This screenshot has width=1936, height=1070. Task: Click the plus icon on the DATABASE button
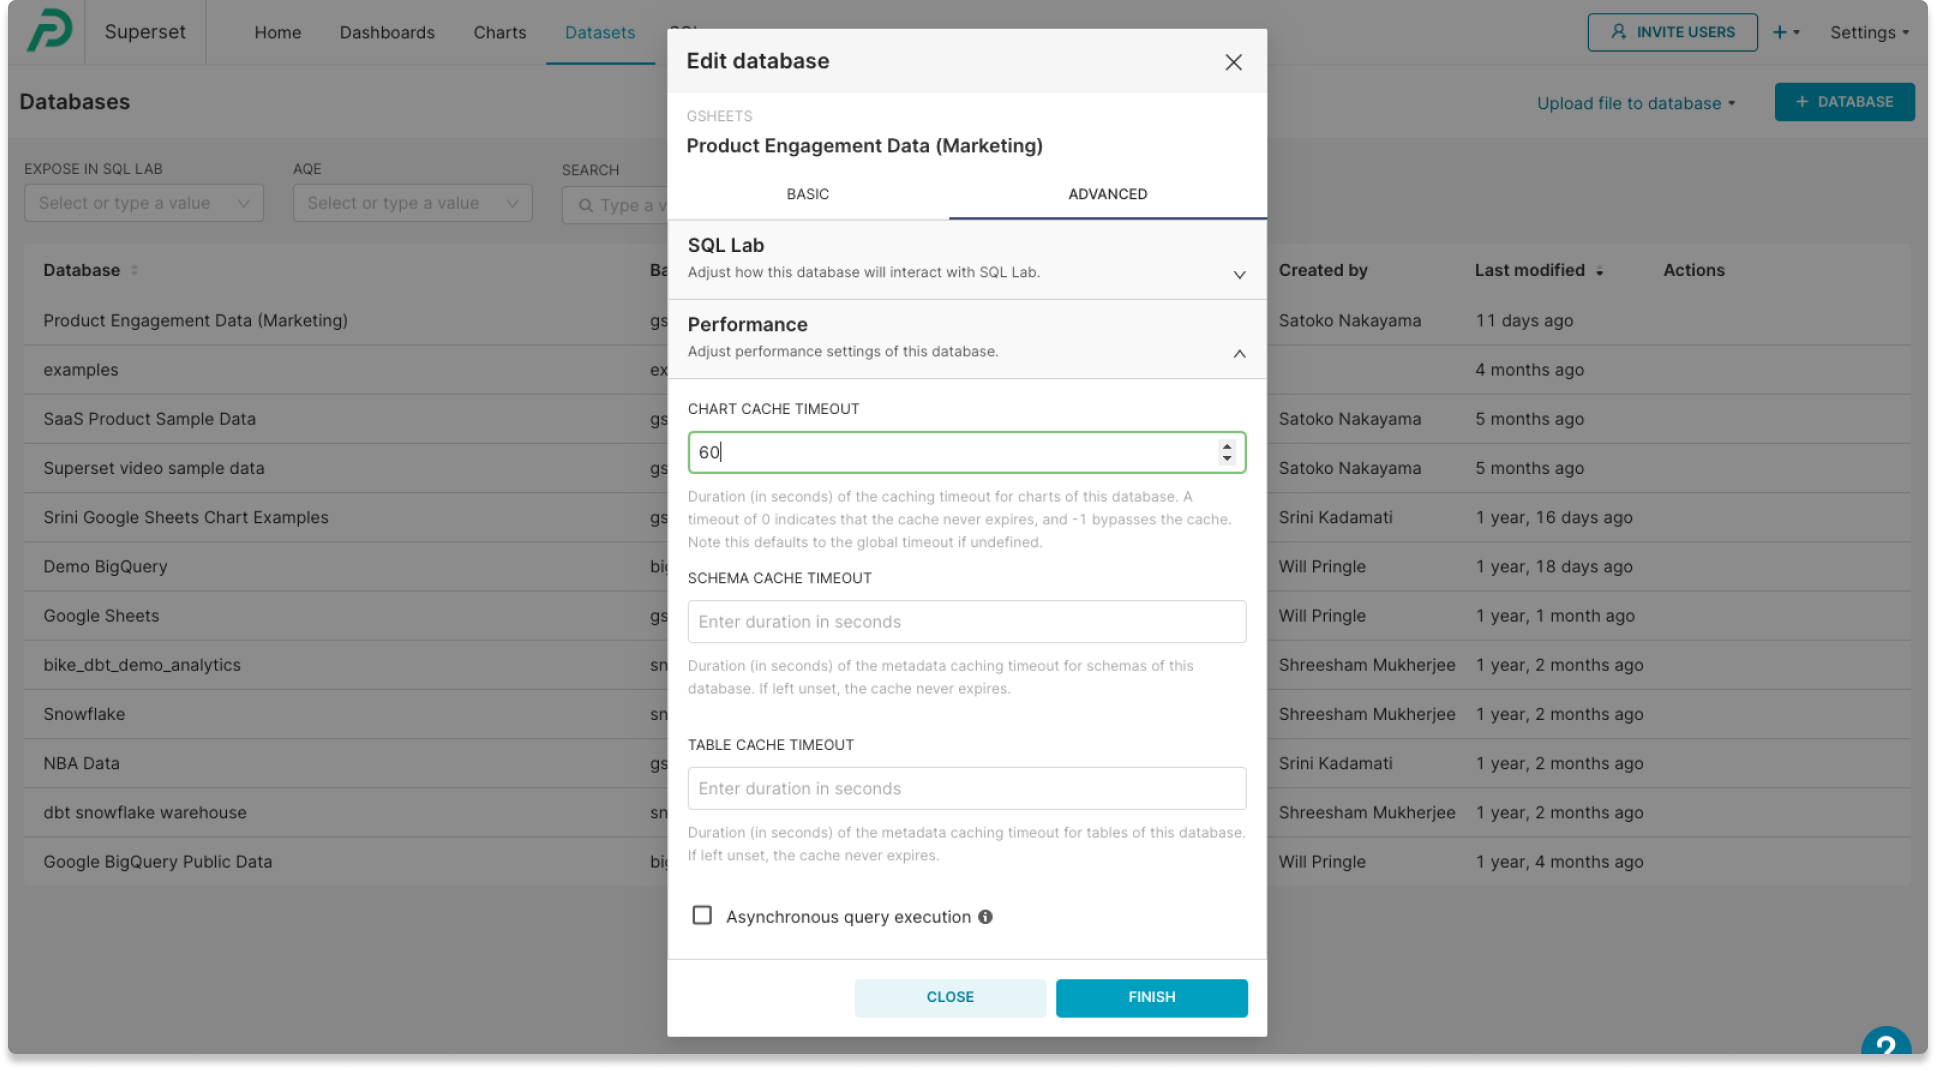[1802, 101]
